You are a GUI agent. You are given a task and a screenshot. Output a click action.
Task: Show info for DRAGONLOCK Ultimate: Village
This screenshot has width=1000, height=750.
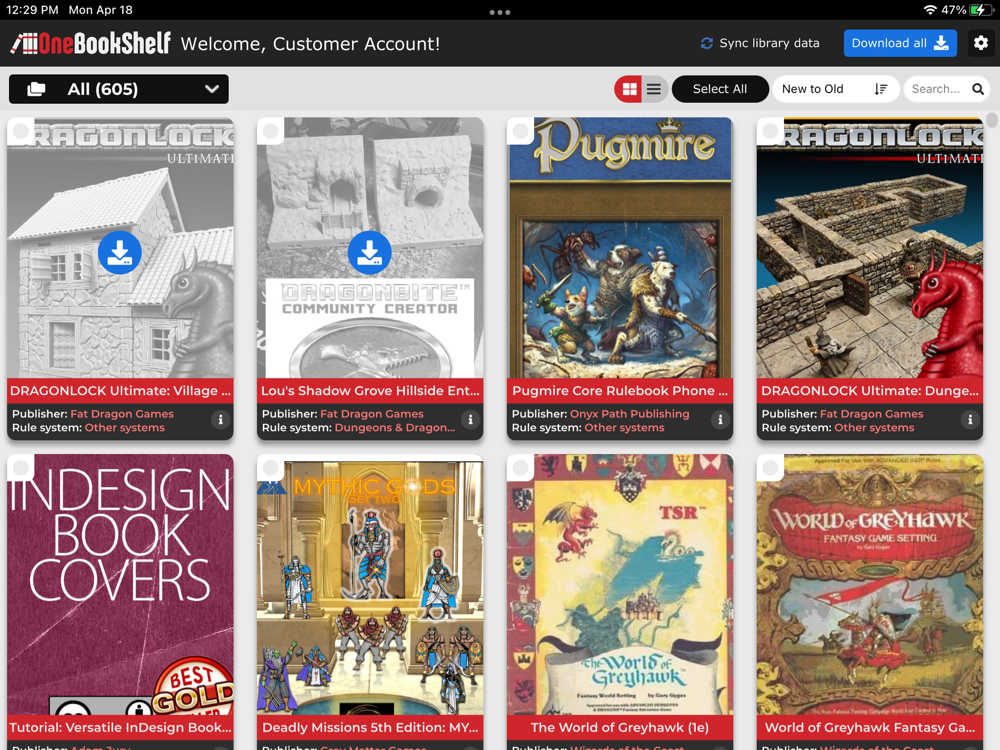click(x=221, y=420)
